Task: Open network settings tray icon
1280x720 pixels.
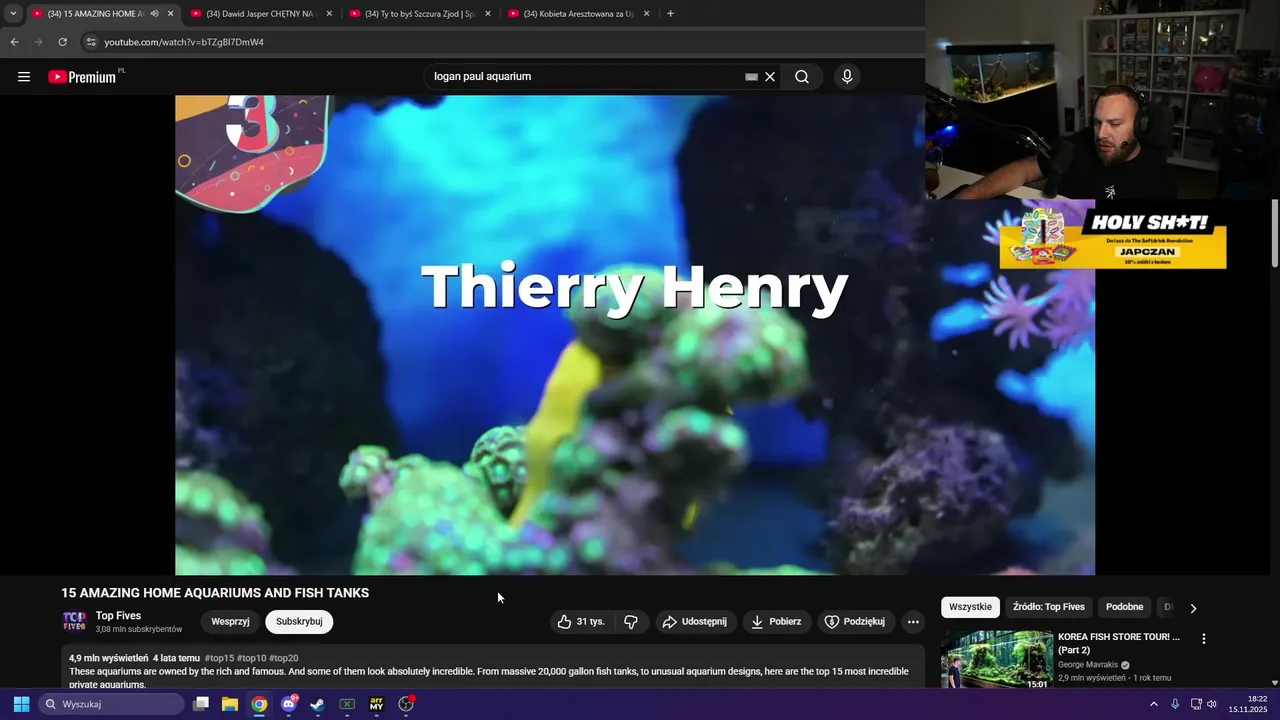Action: [x=1196, y=704]
